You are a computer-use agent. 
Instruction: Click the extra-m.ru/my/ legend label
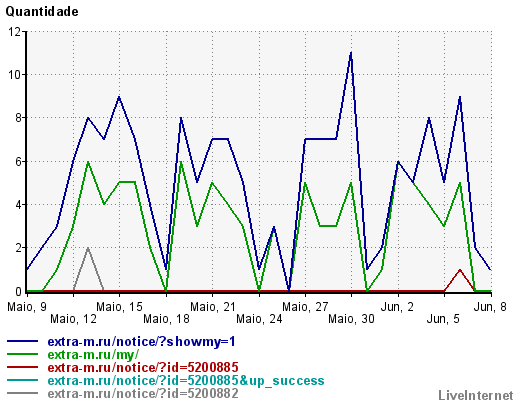point(93,355)
